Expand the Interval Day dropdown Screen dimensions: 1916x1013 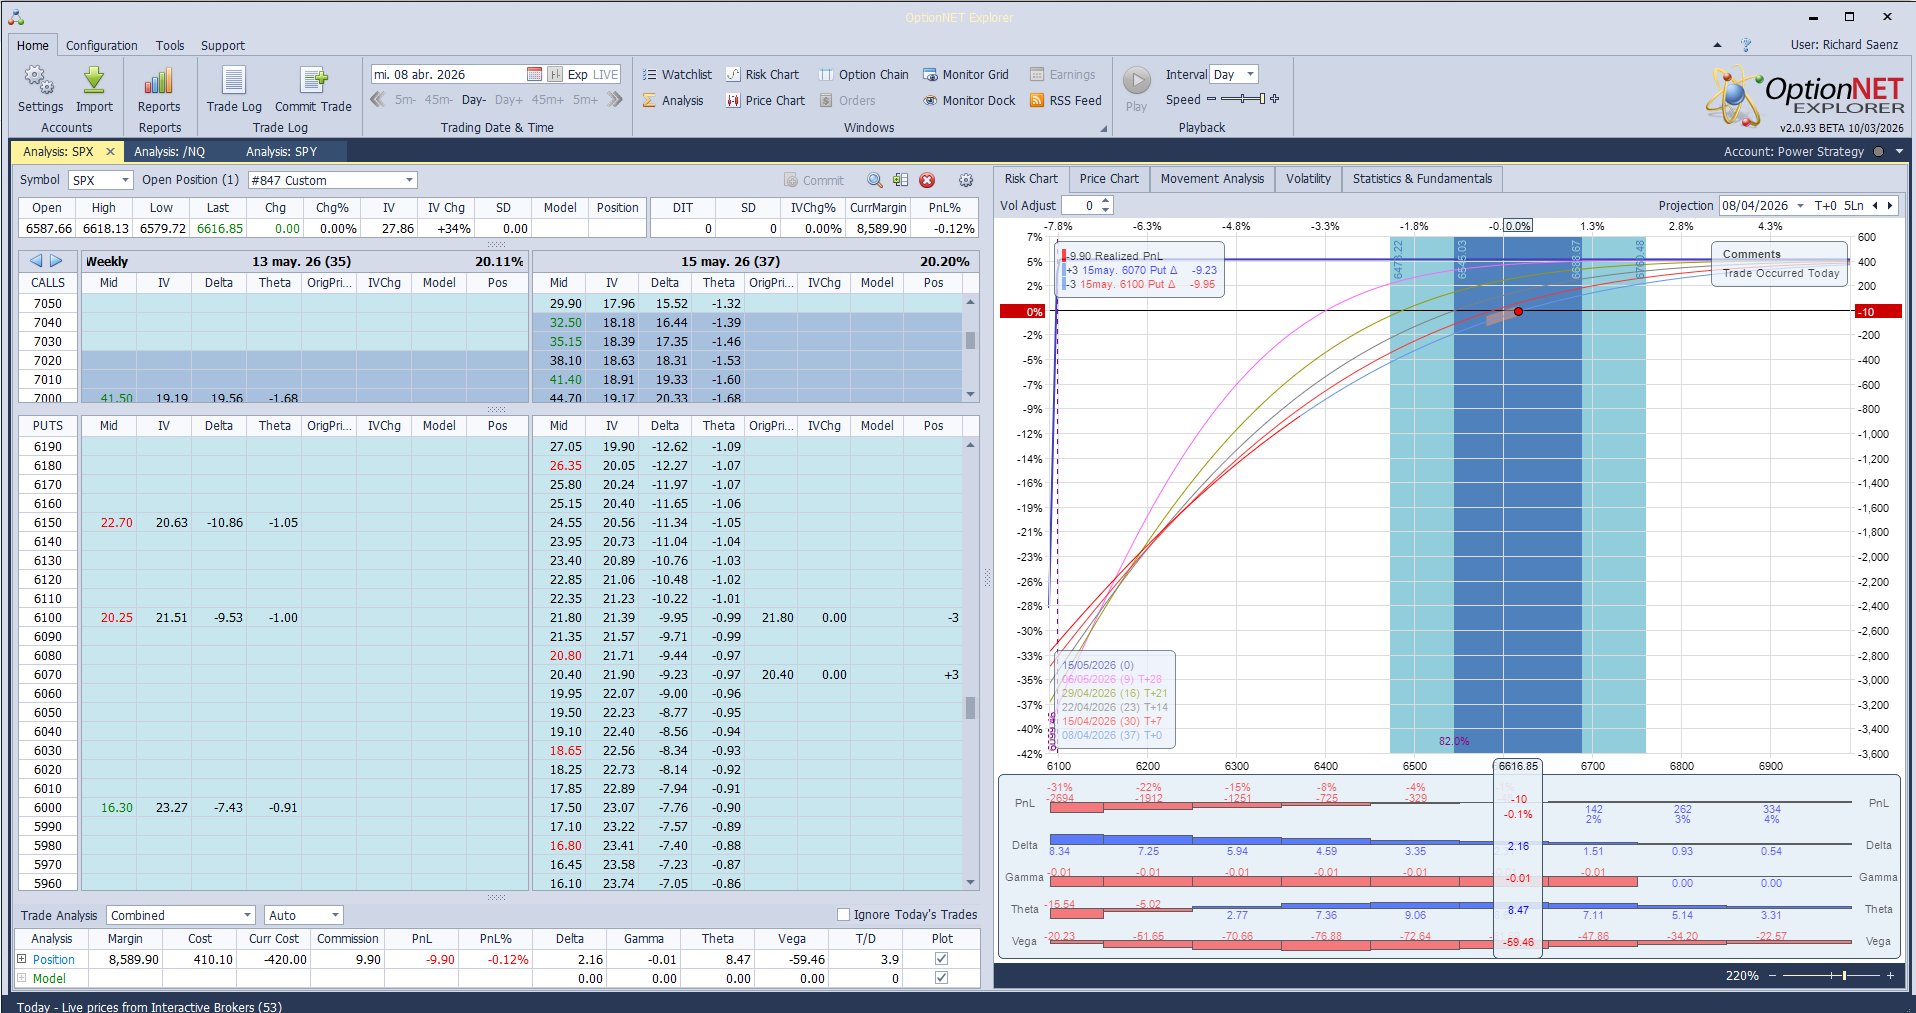click(x=1249, y=75)
